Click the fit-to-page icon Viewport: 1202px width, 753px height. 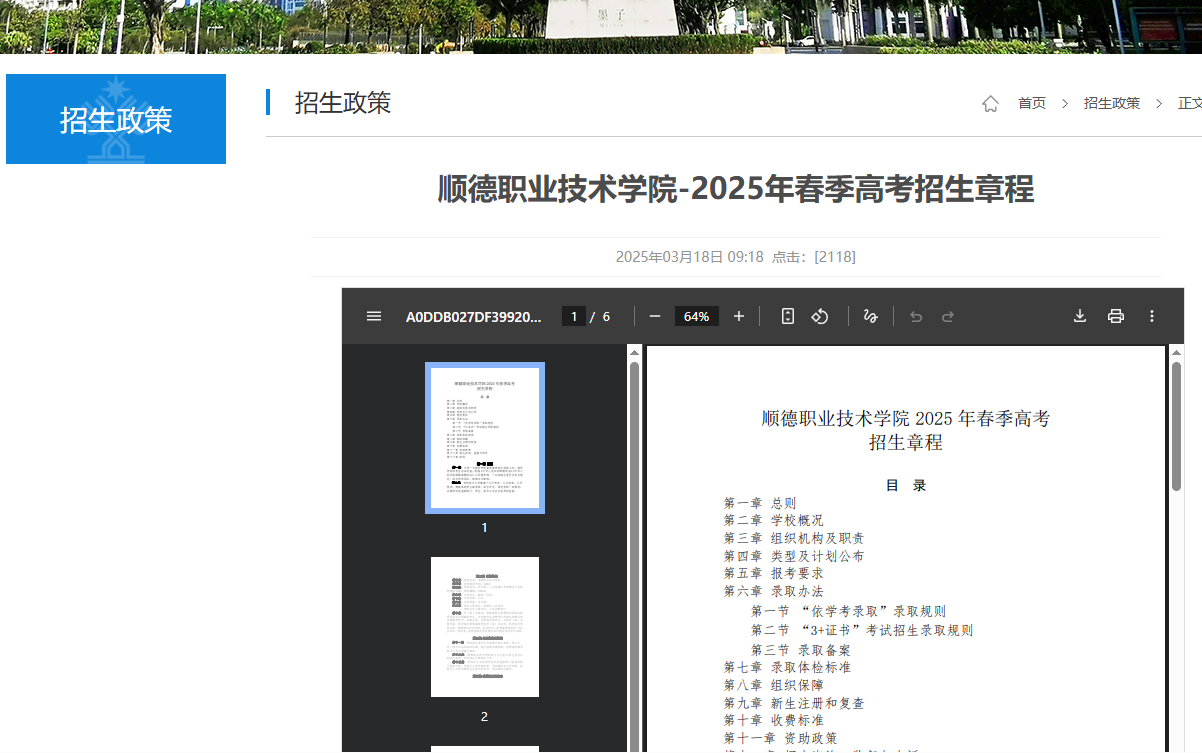click(x=787, y=315)
